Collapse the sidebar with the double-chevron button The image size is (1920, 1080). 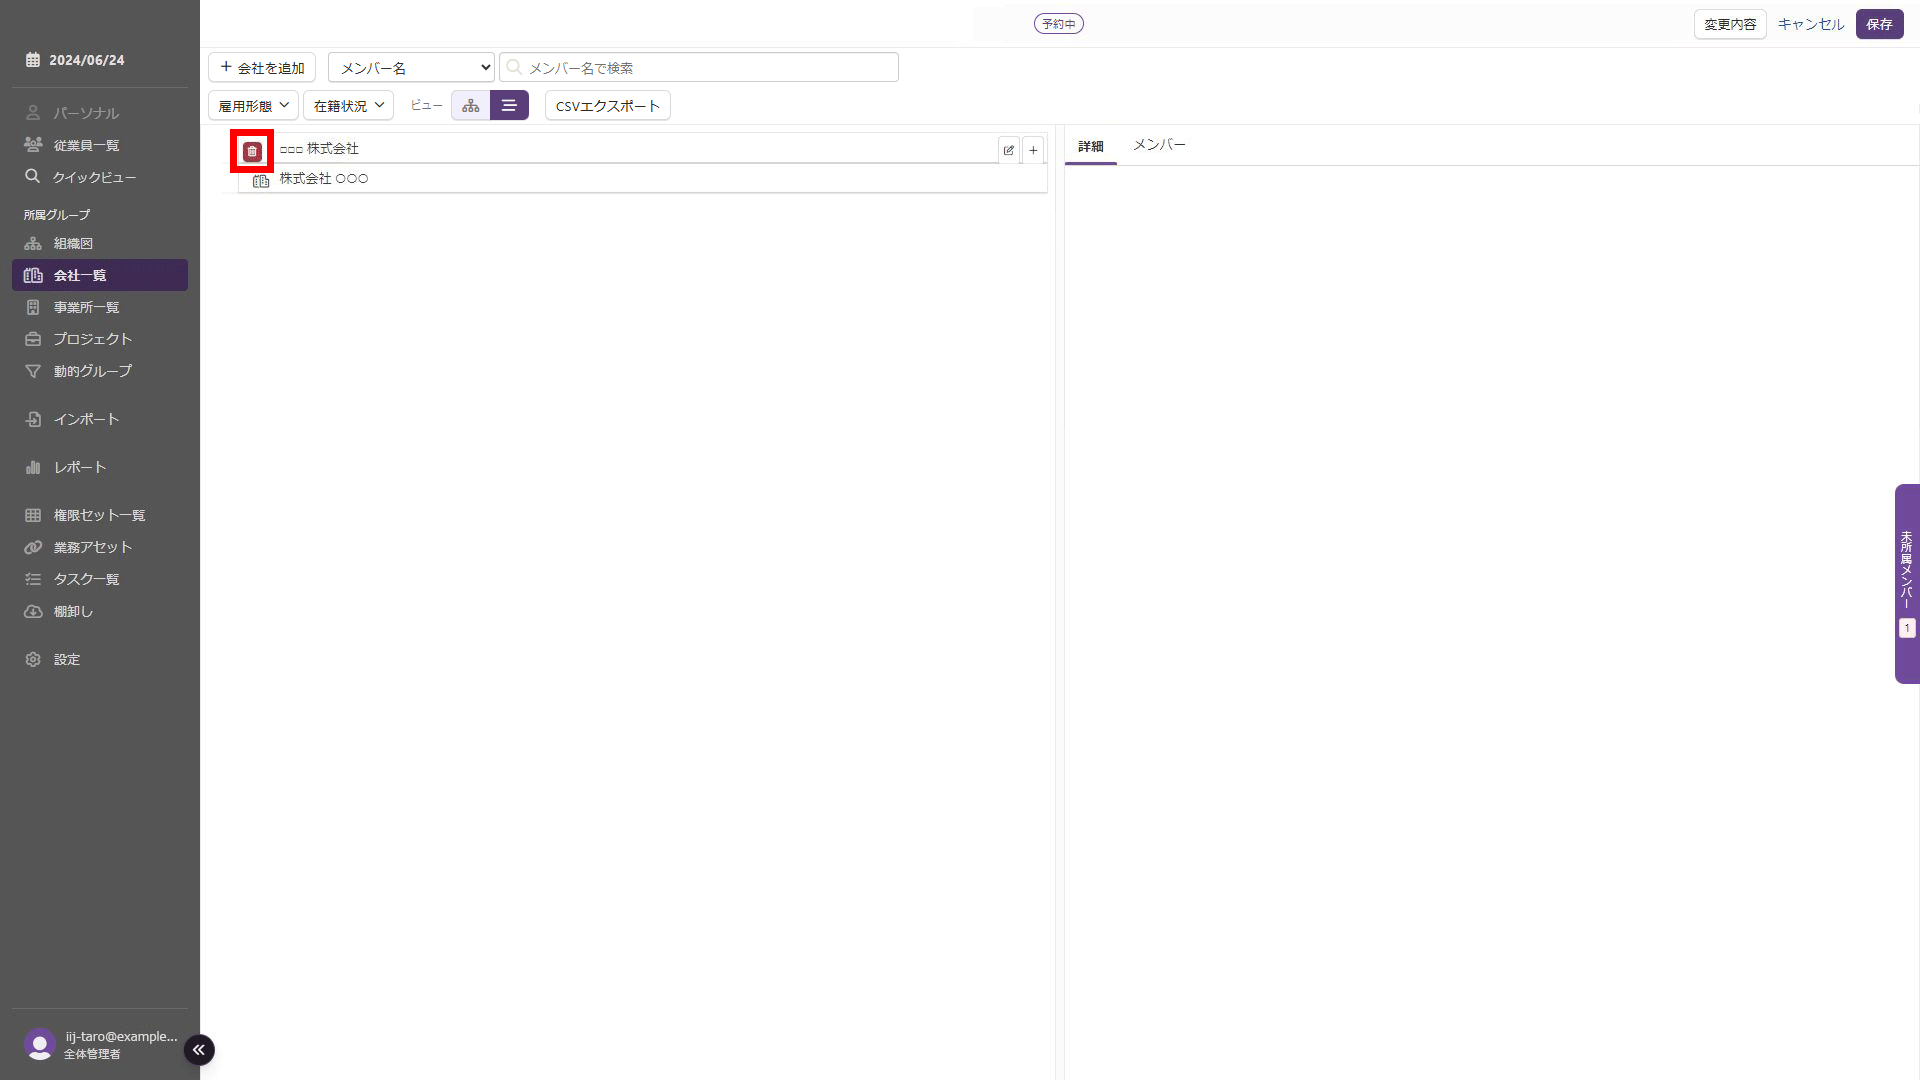tap(199, 1049)
